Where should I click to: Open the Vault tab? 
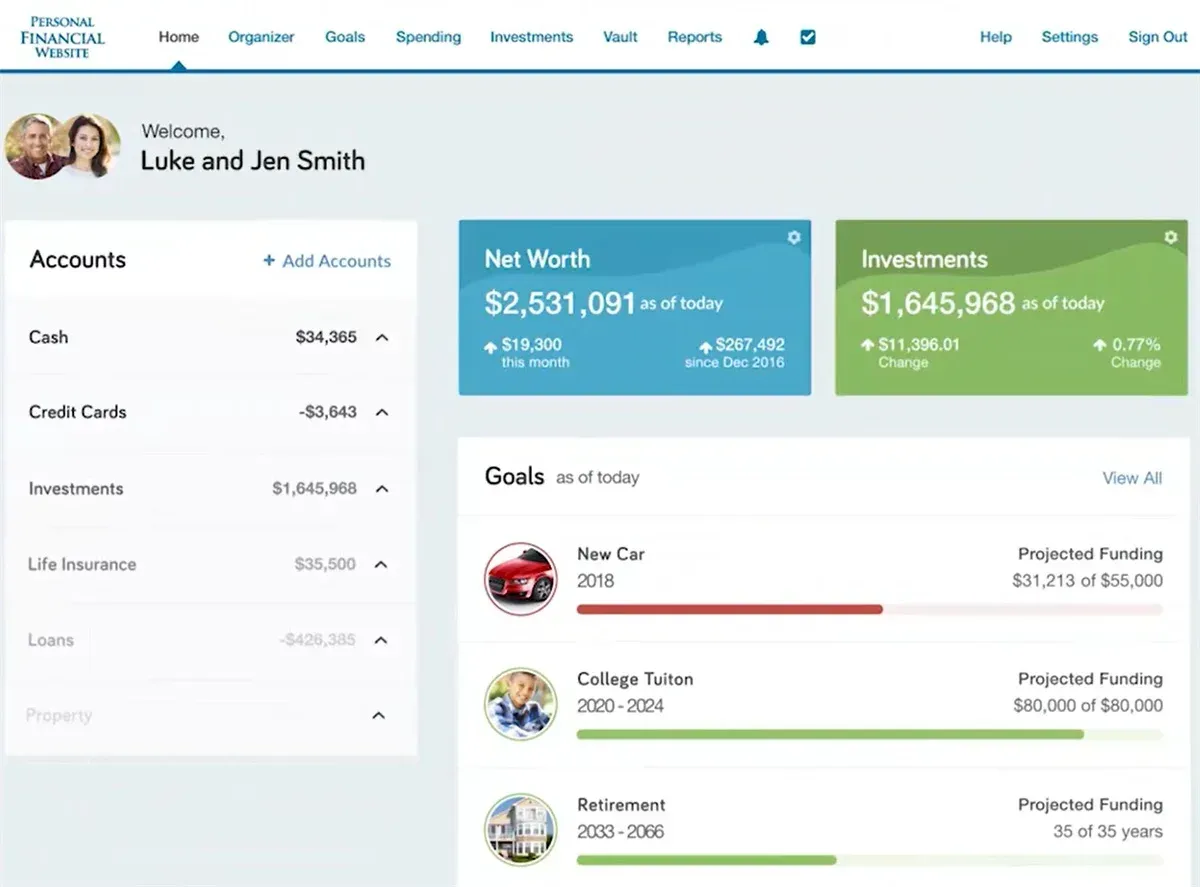coord(620,37)
